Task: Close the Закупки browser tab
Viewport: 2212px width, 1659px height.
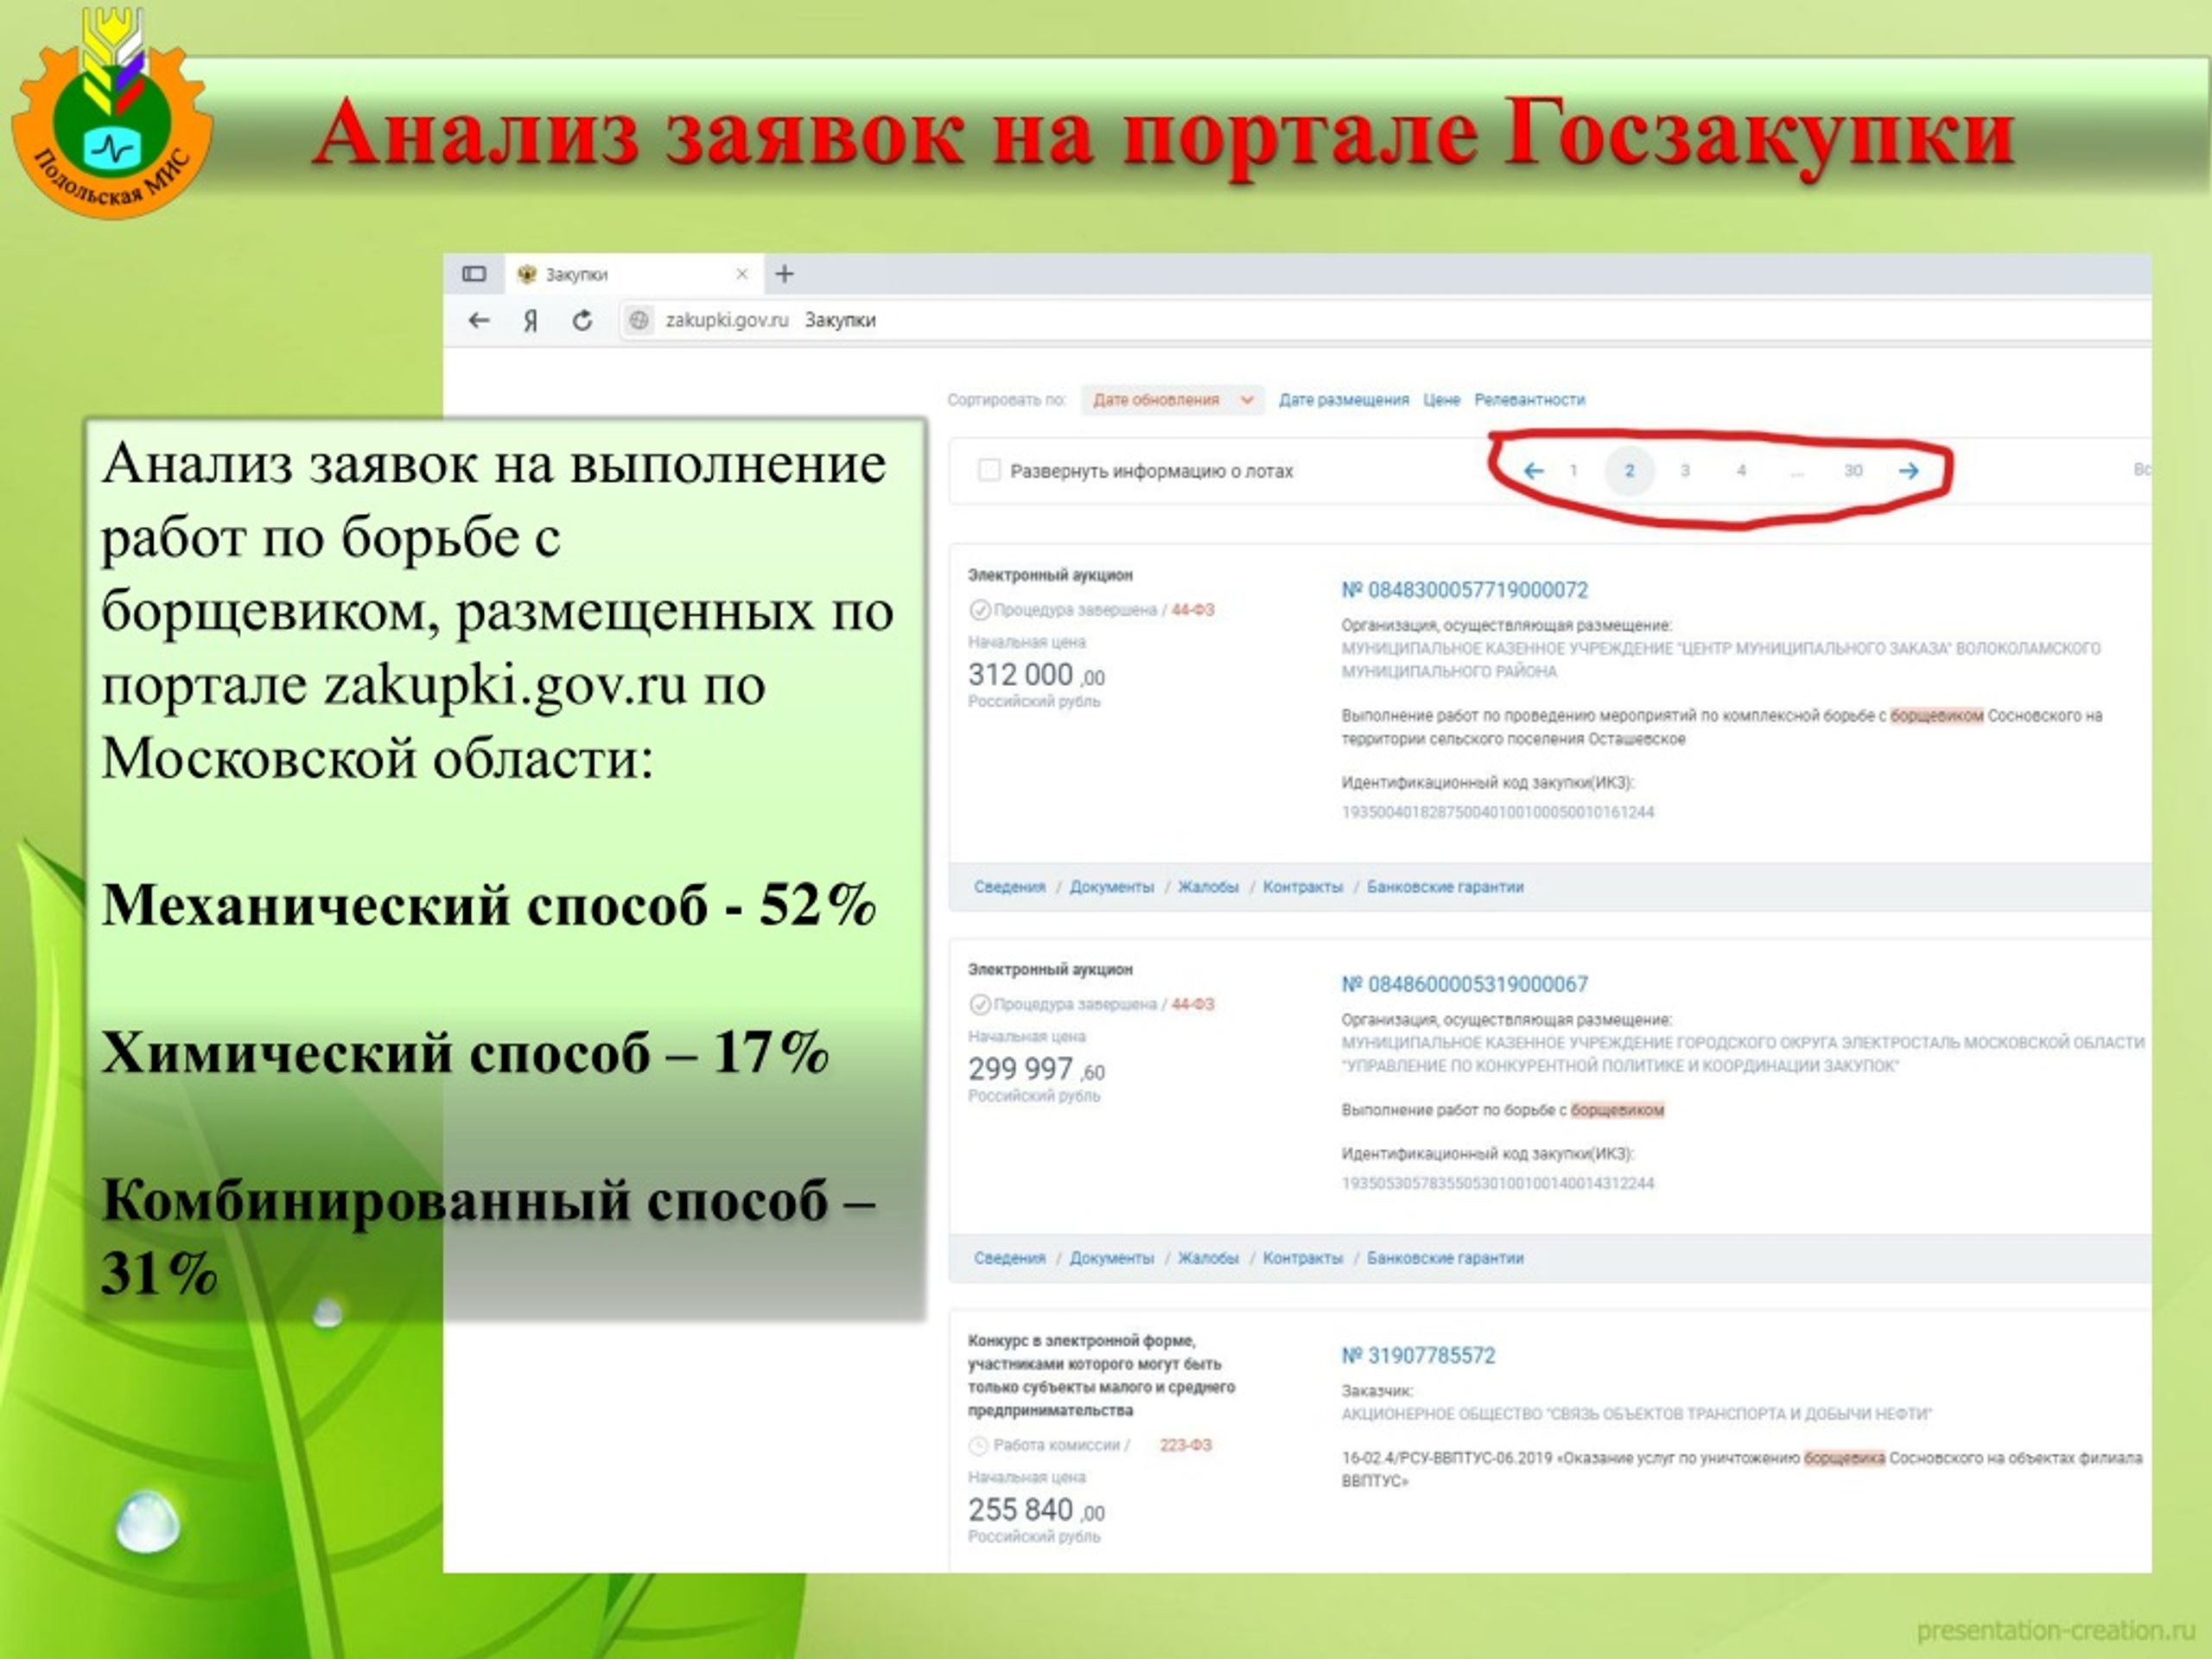Action: [742, 274]
